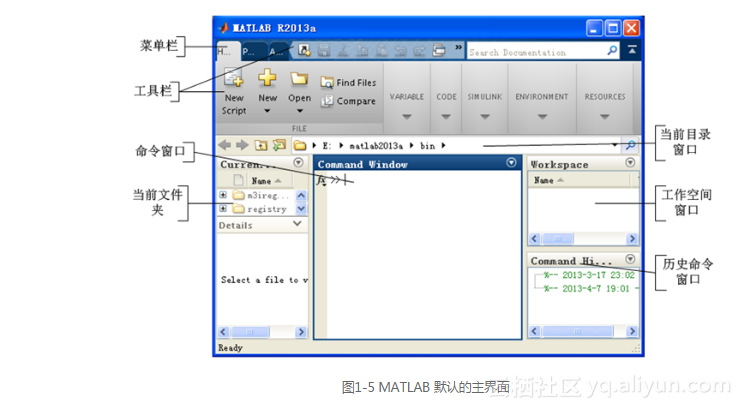Open the address bar history dropdown
742x409 pixels.
(x=614, y=145)
